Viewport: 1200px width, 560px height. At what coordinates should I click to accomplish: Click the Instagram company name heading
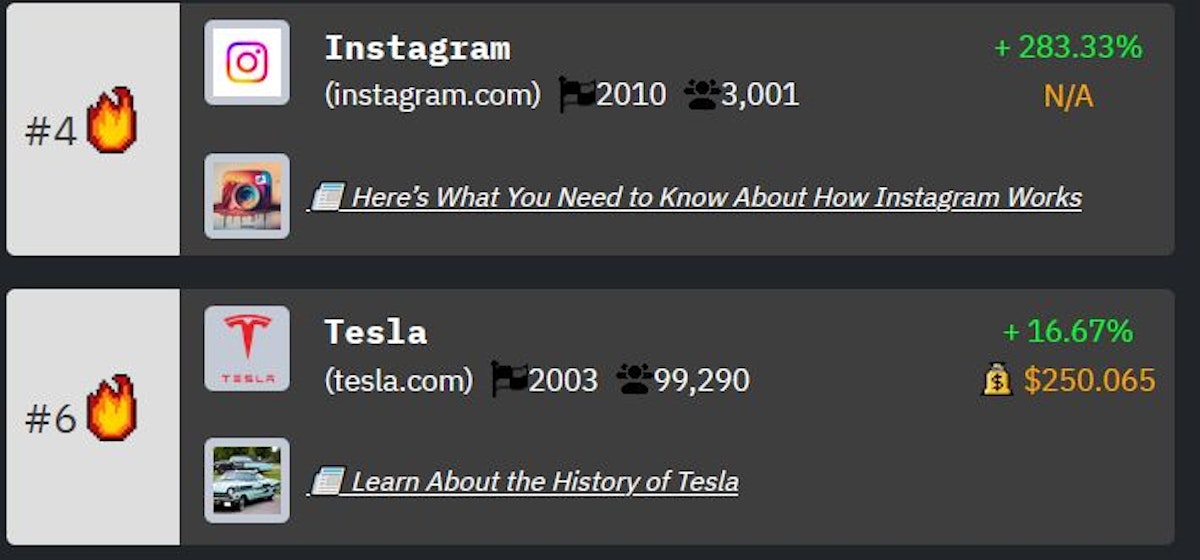click(x=417, y=48)
